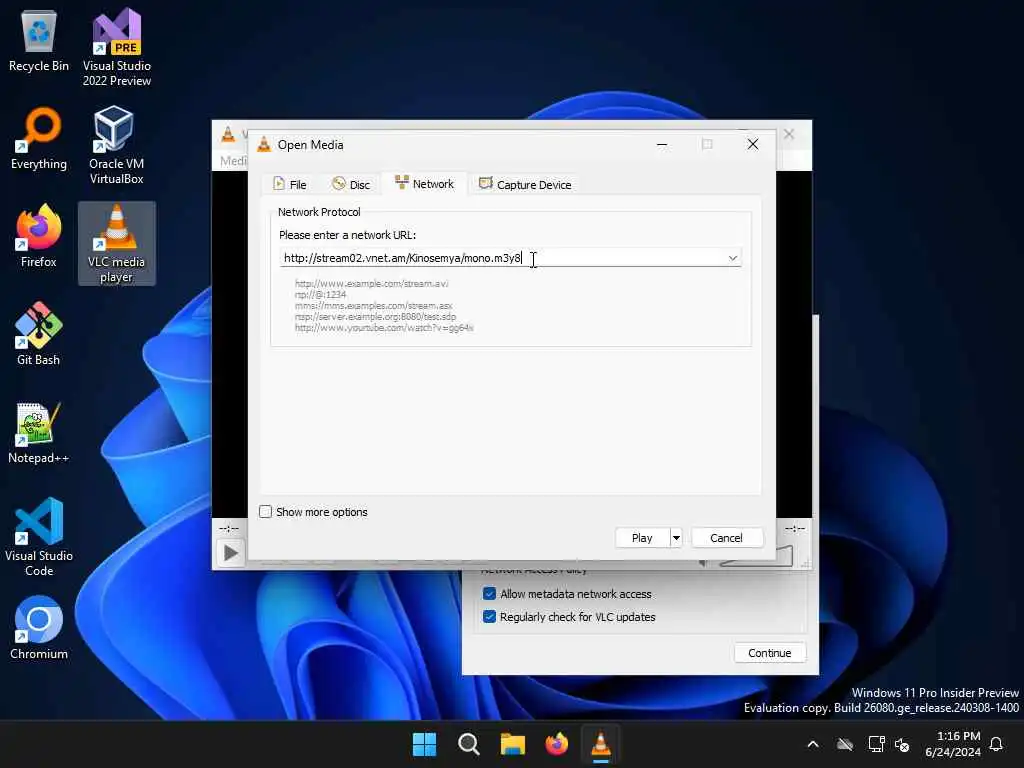Open the notifications bell icon

[x=996, y=744]
